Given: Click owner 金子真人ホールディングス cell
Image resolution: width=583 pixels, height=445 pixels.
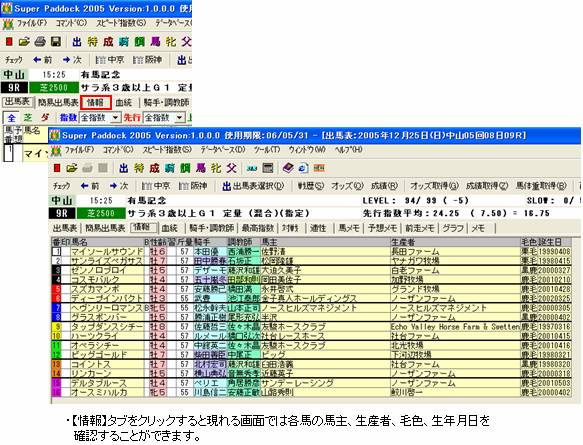Looking at the screenshot, I should coord(325,298).
